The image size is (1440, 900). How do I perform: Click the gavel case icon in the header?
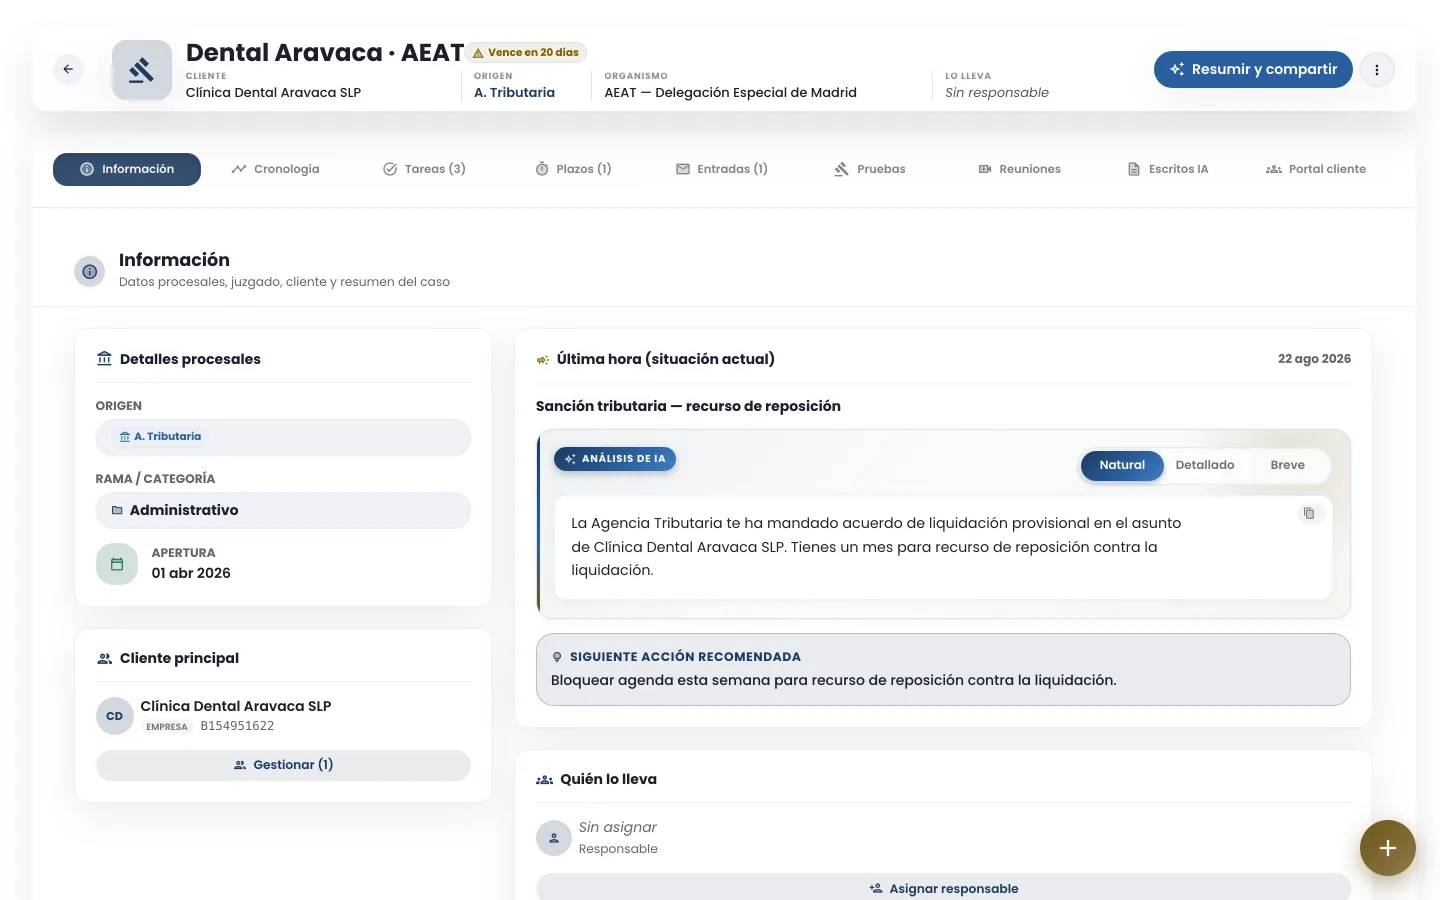(142, 70)
